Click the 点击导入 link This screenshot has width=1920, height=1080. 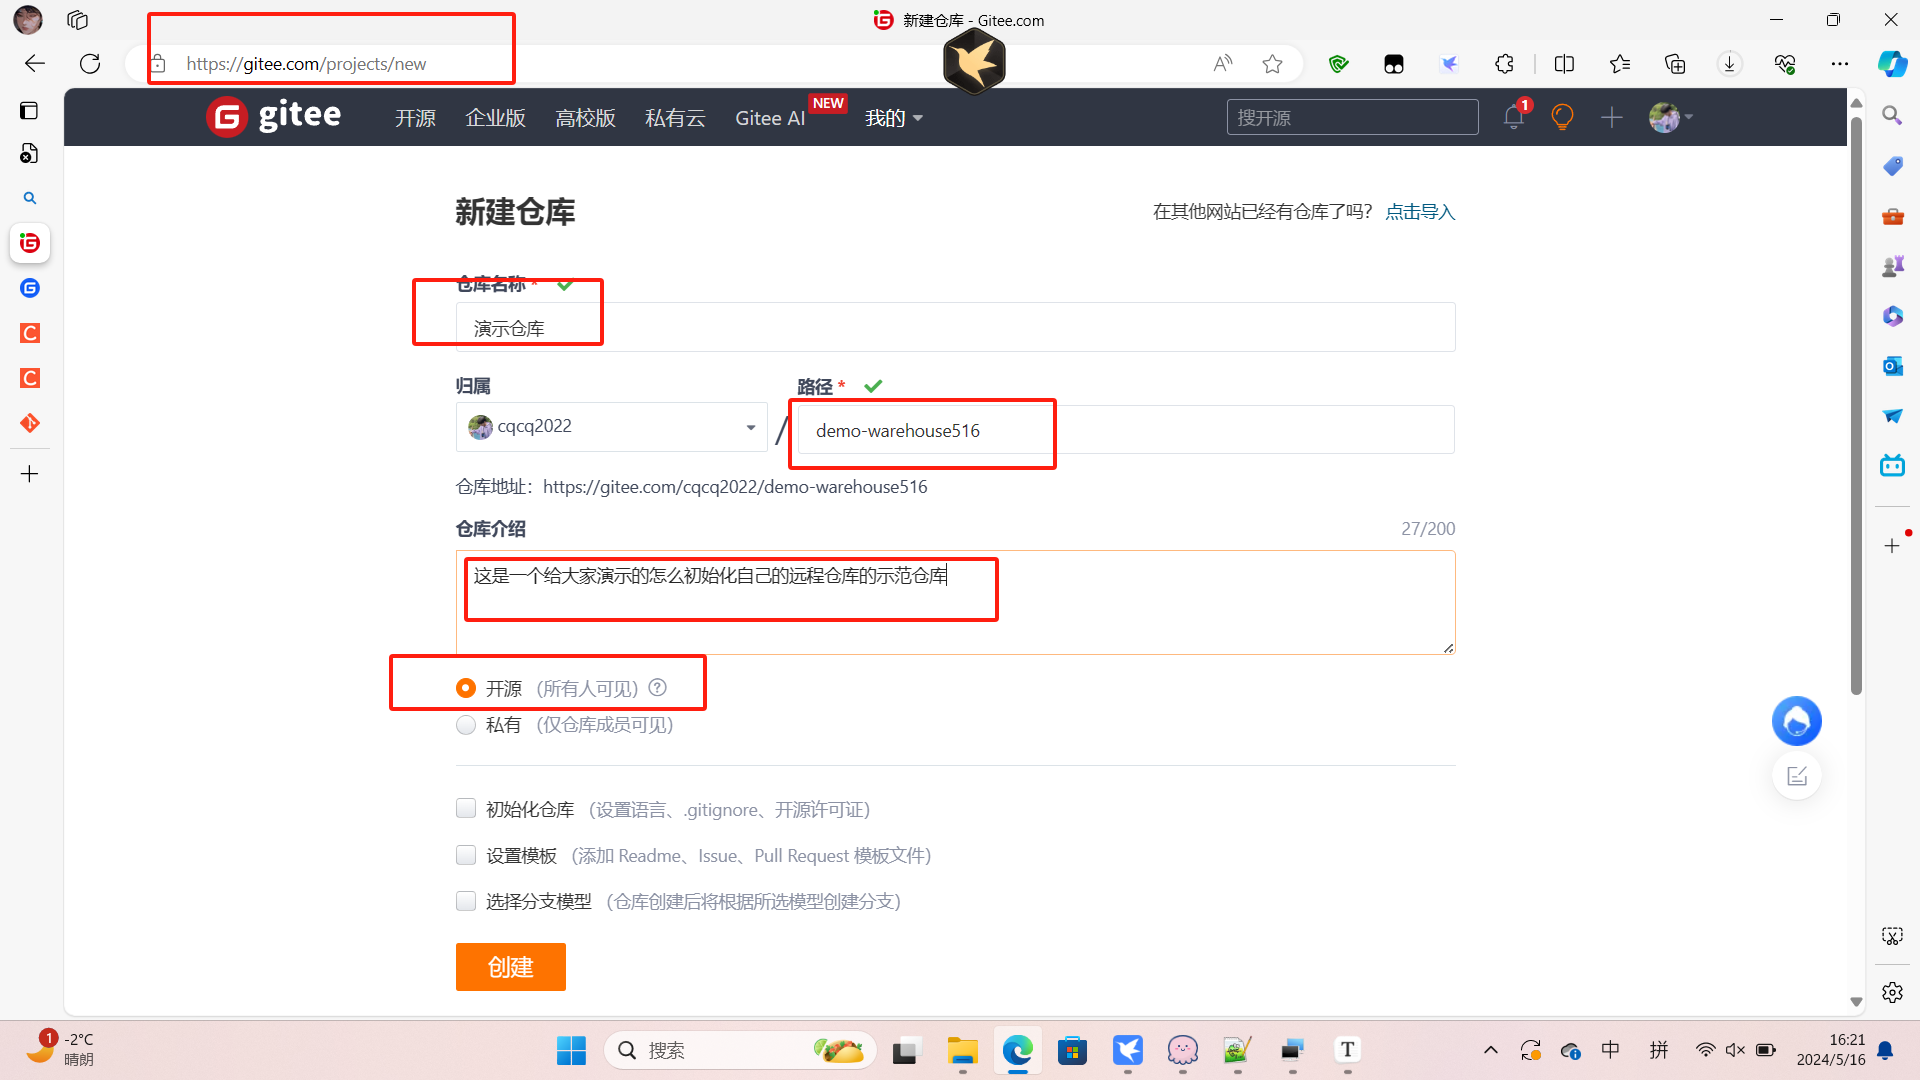pos(1419,212)
